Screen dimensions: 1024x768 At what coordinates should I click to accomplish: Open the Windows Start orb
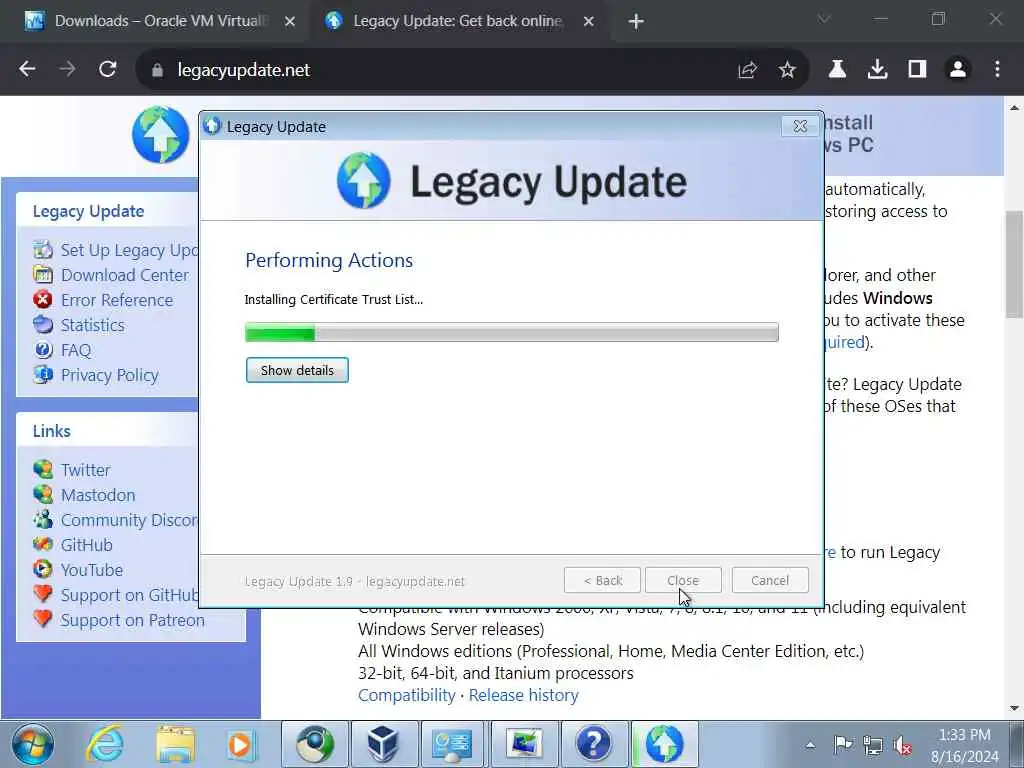pos(32,744)
